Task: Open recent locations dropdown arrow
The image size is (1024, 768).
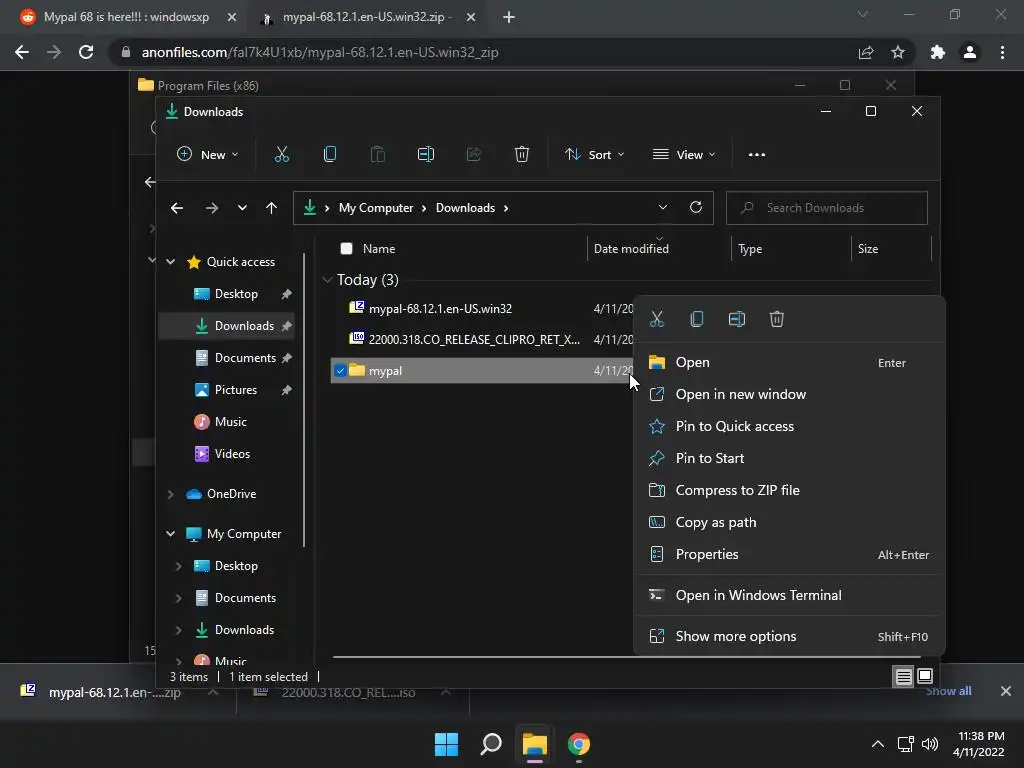Action: [x=242, y=208]
